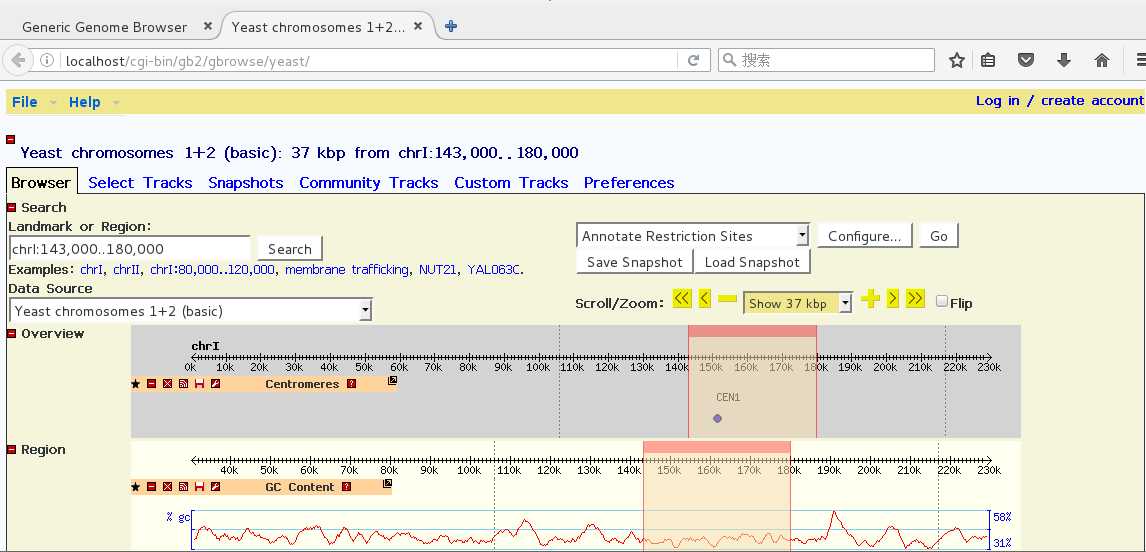Download GC Content track data with save icon
The image size is (1146, 552).
(x=200, y=487)
